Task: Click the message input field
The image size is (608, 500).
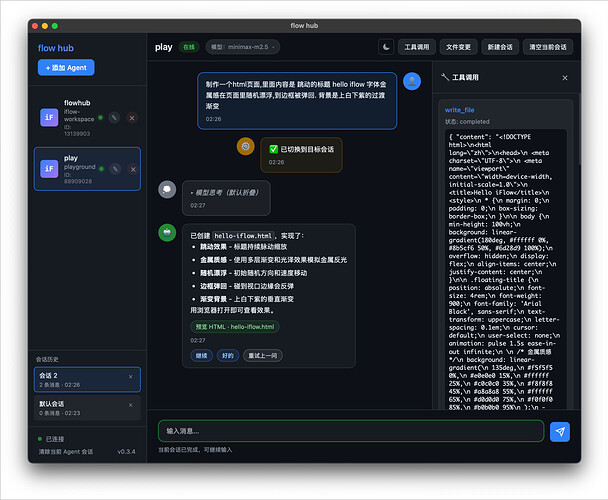Action: [350, 431]
